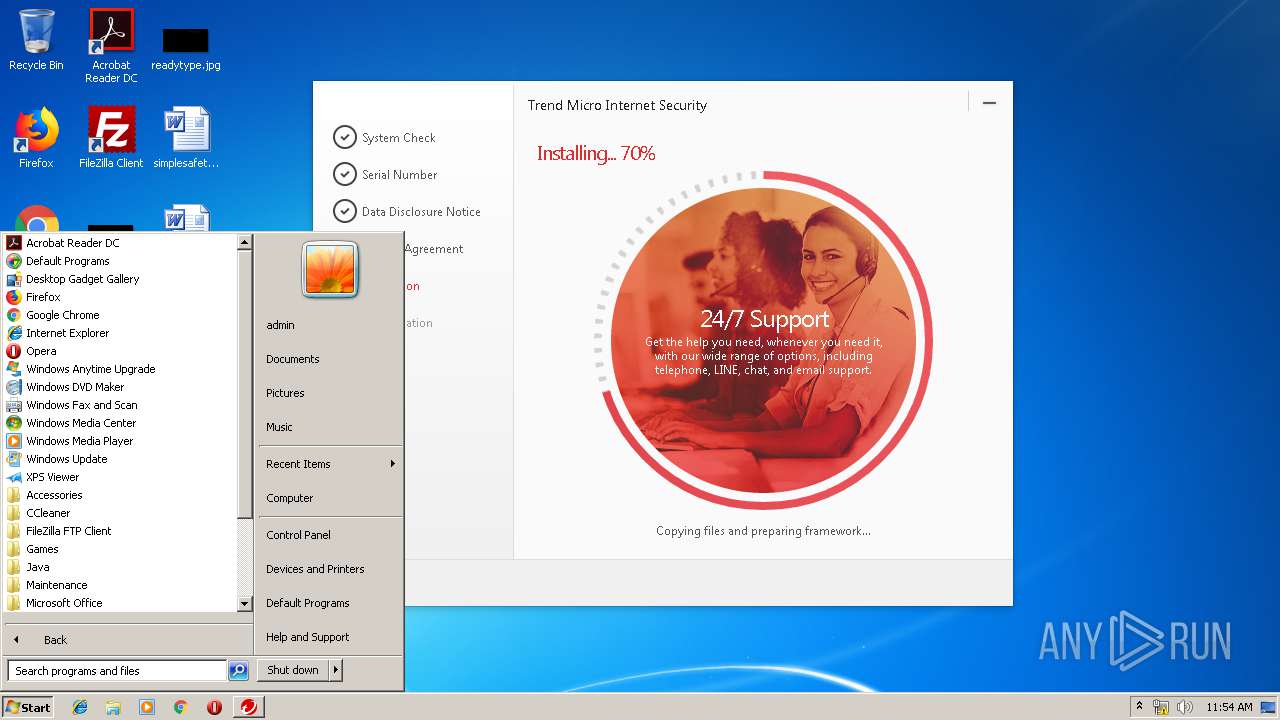The height and width of the screenshot is (720, 1280).
Task: Open Windows Media Player from programs list
Action: coord(121,441)
